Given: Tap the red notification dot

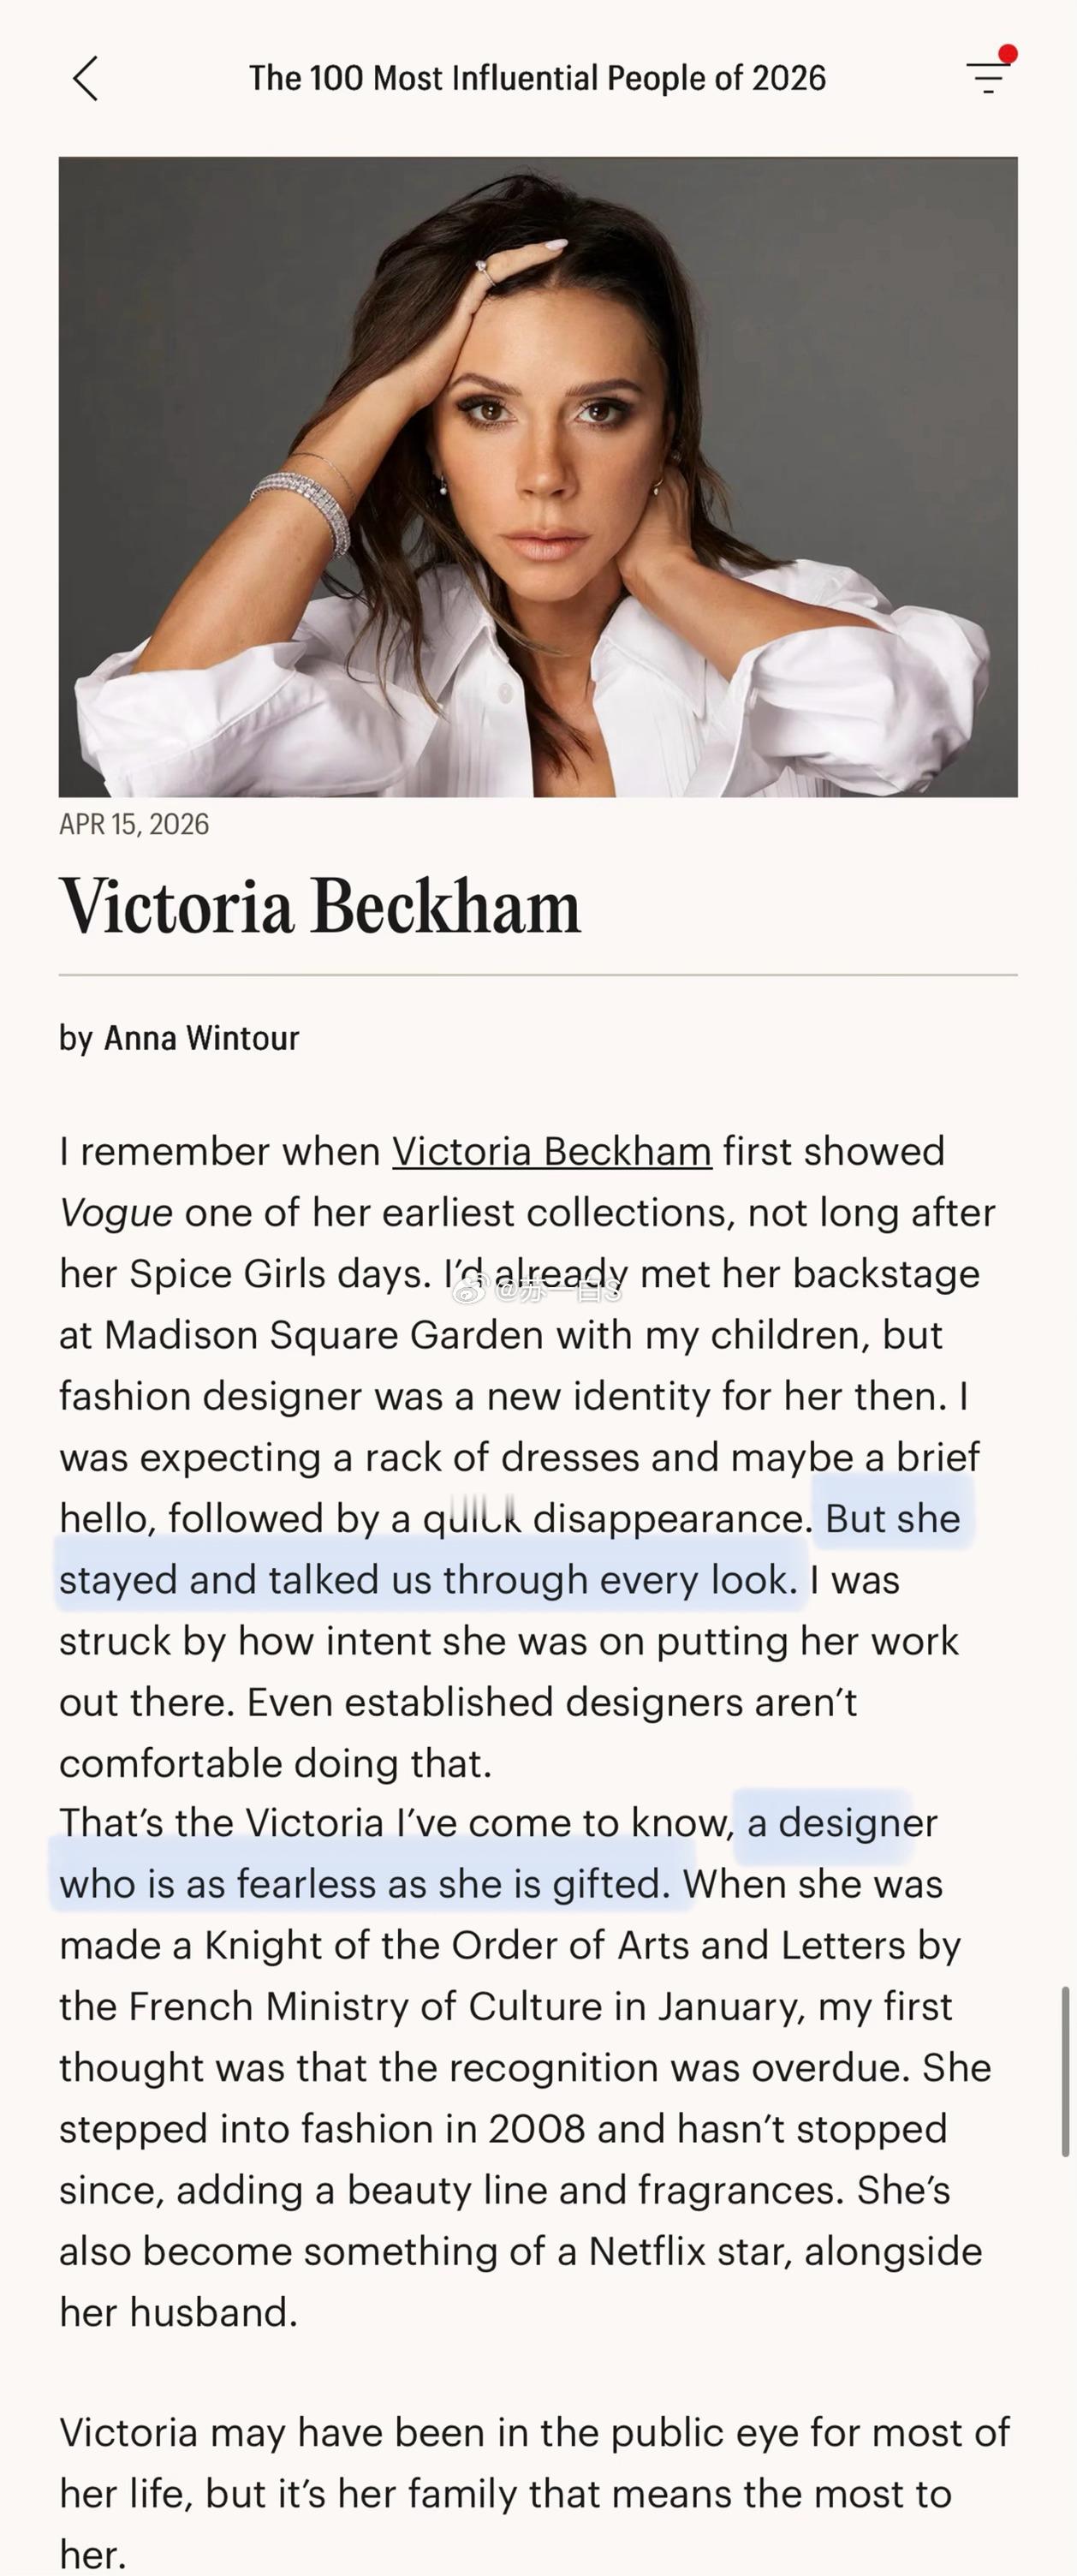Looking at the screenshot, I should [x=1008, y=54].
